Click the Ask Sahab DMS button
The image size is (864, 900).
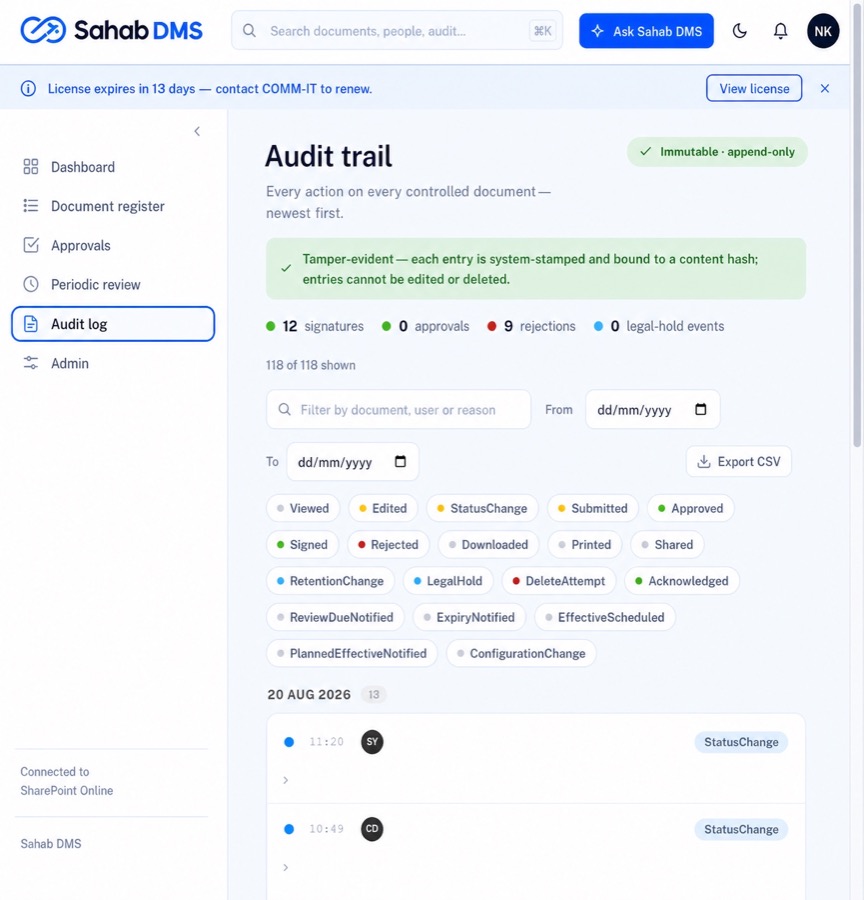pyautogui.click(x=646, y=31)
